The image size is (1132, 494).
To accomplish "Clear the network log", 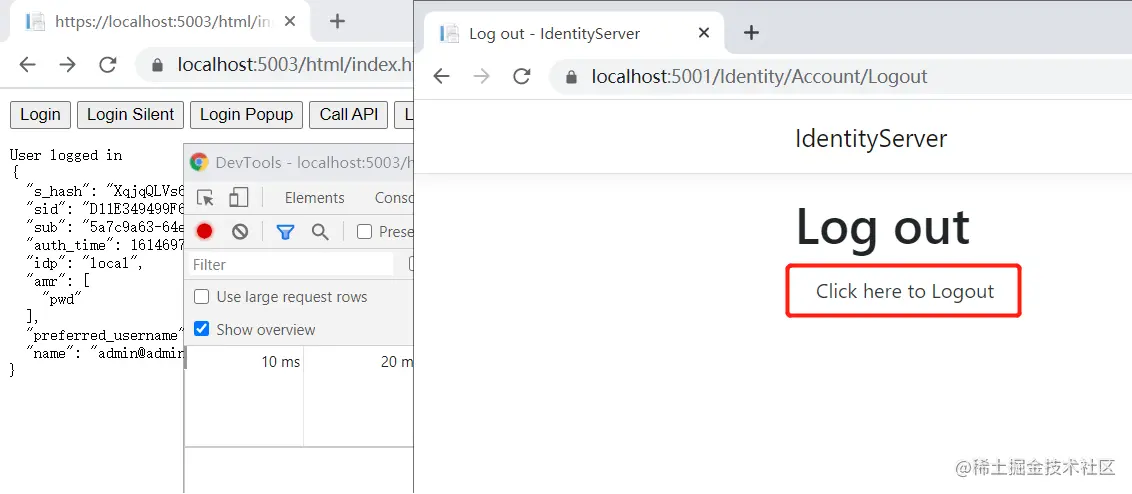I will click(240, 231).
